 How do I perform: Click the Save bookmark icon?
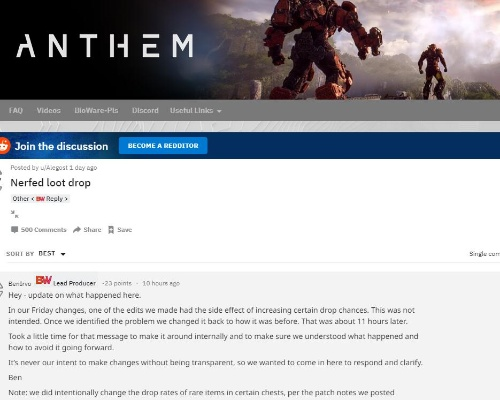coord(111,230)
